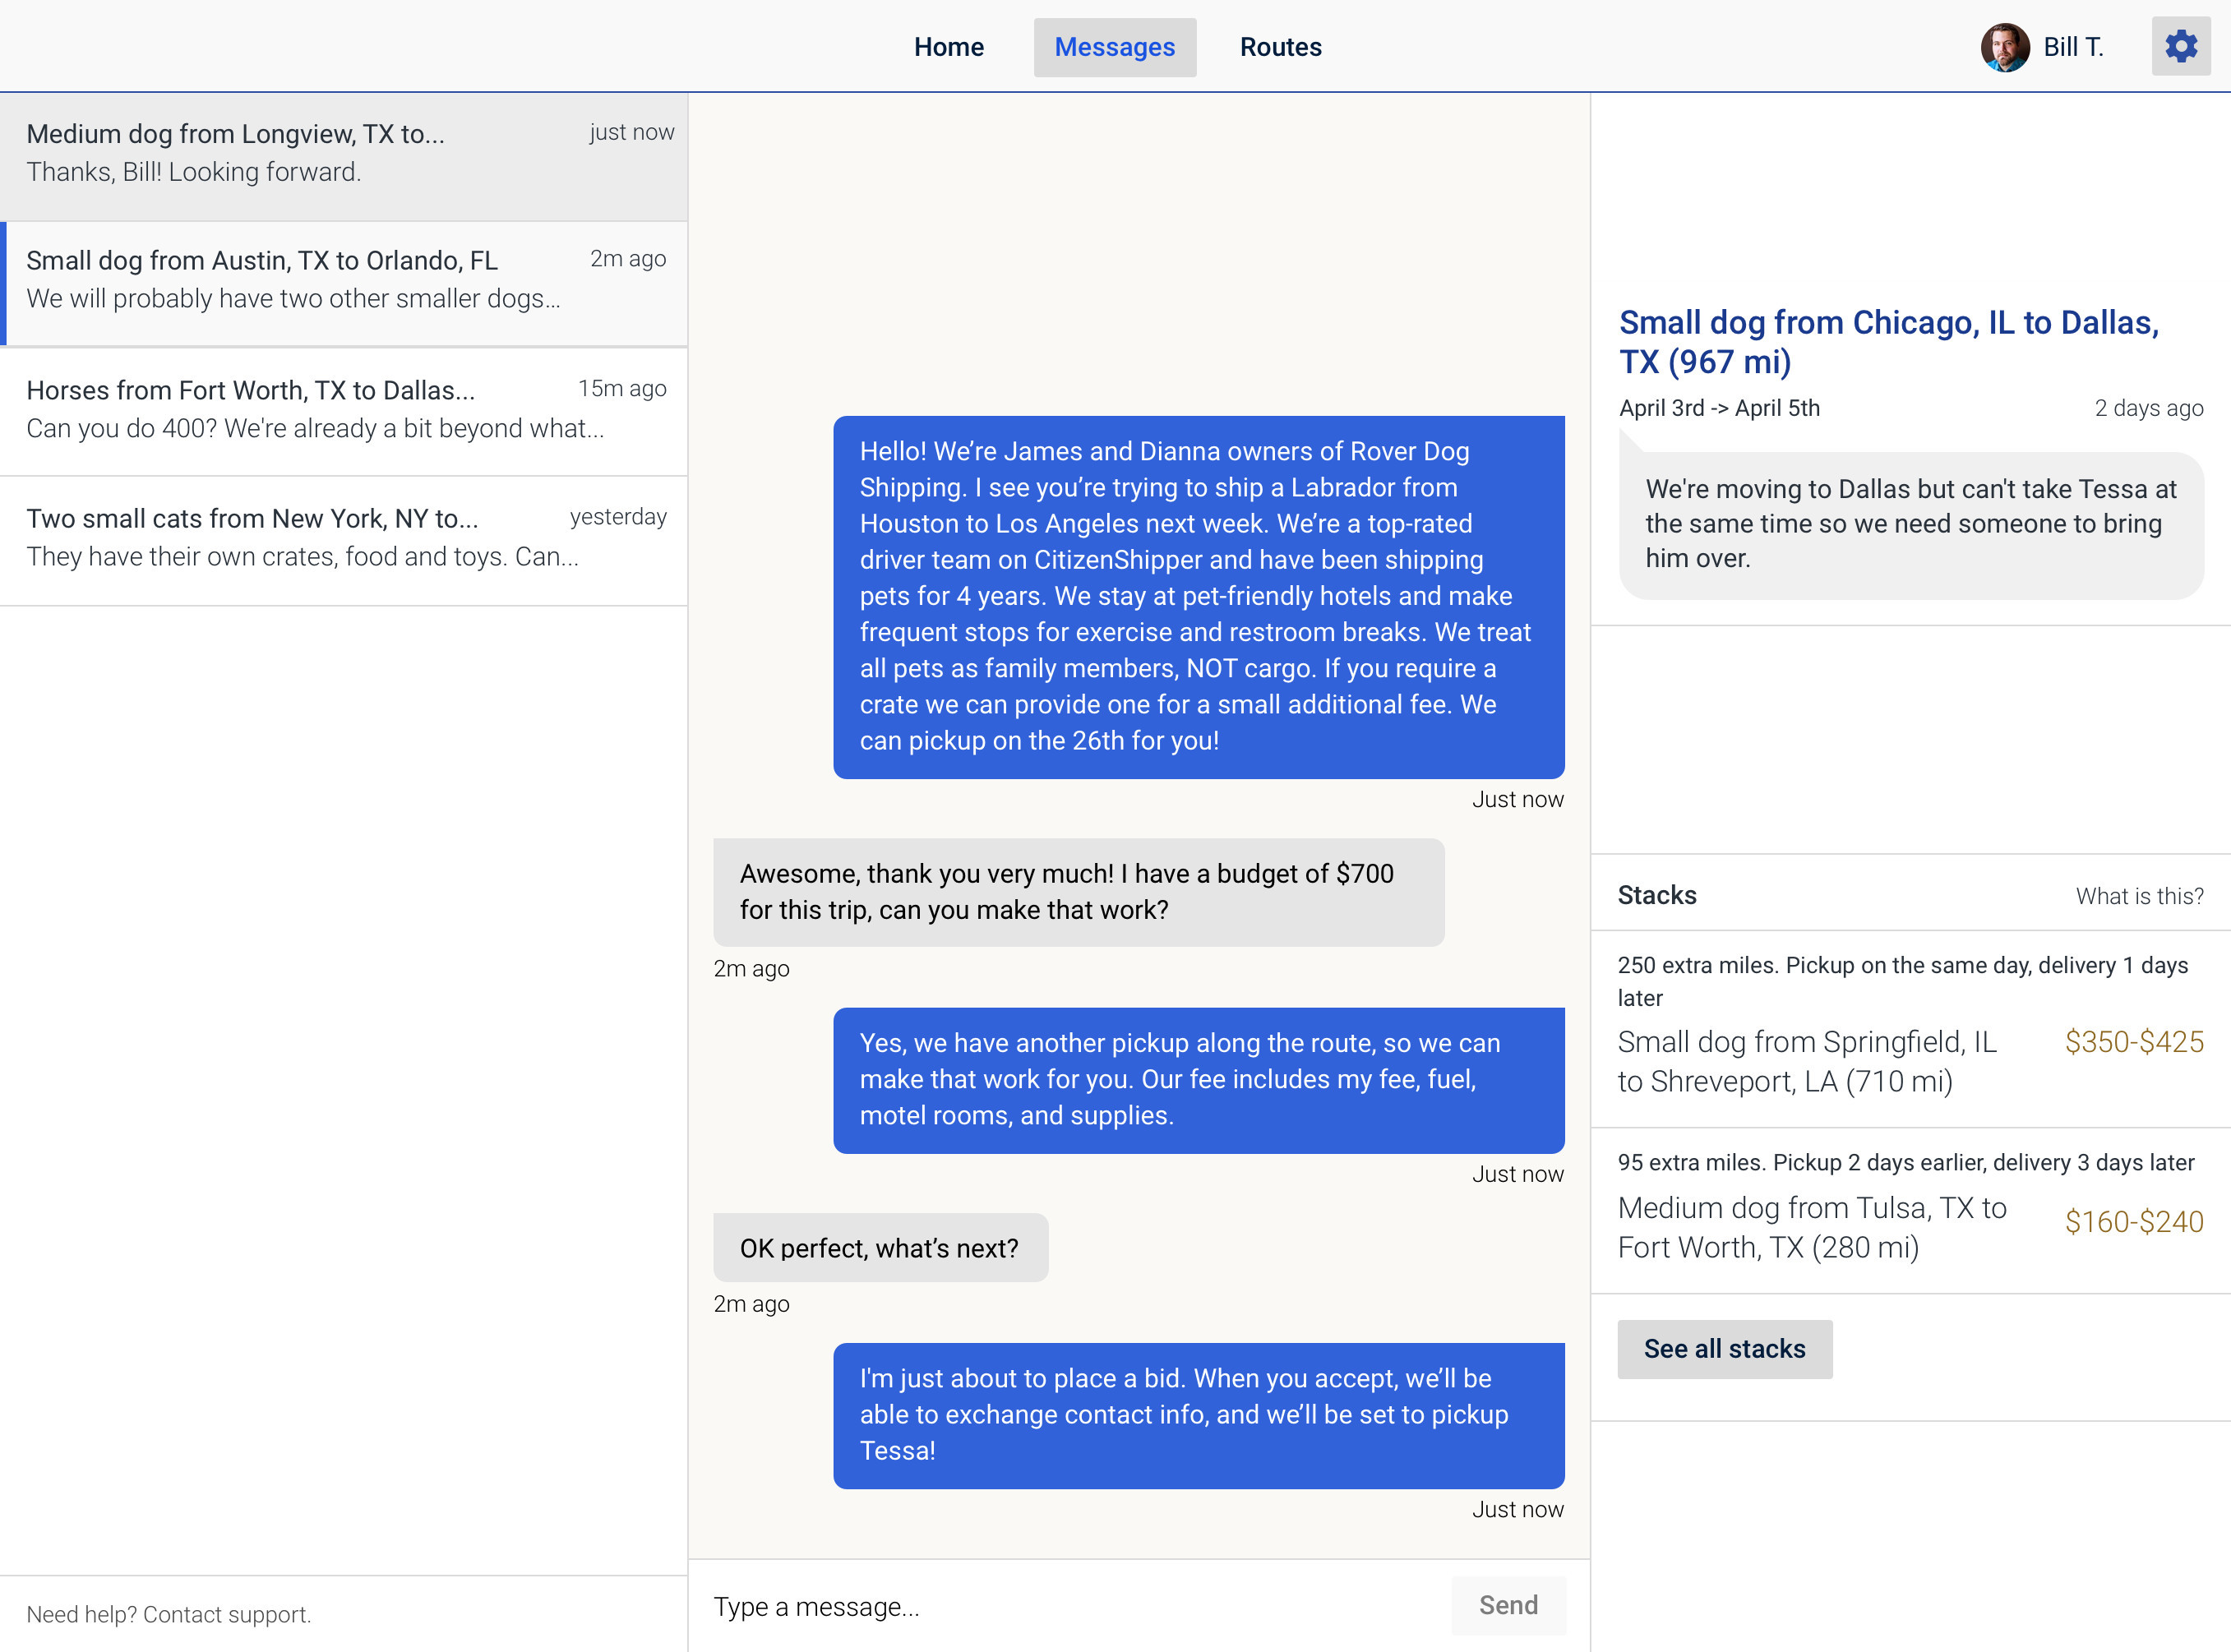Click '2 days ago' listing timestamp
Viewport: 2231px width, 1652px height.
(x=2148, y=408)
